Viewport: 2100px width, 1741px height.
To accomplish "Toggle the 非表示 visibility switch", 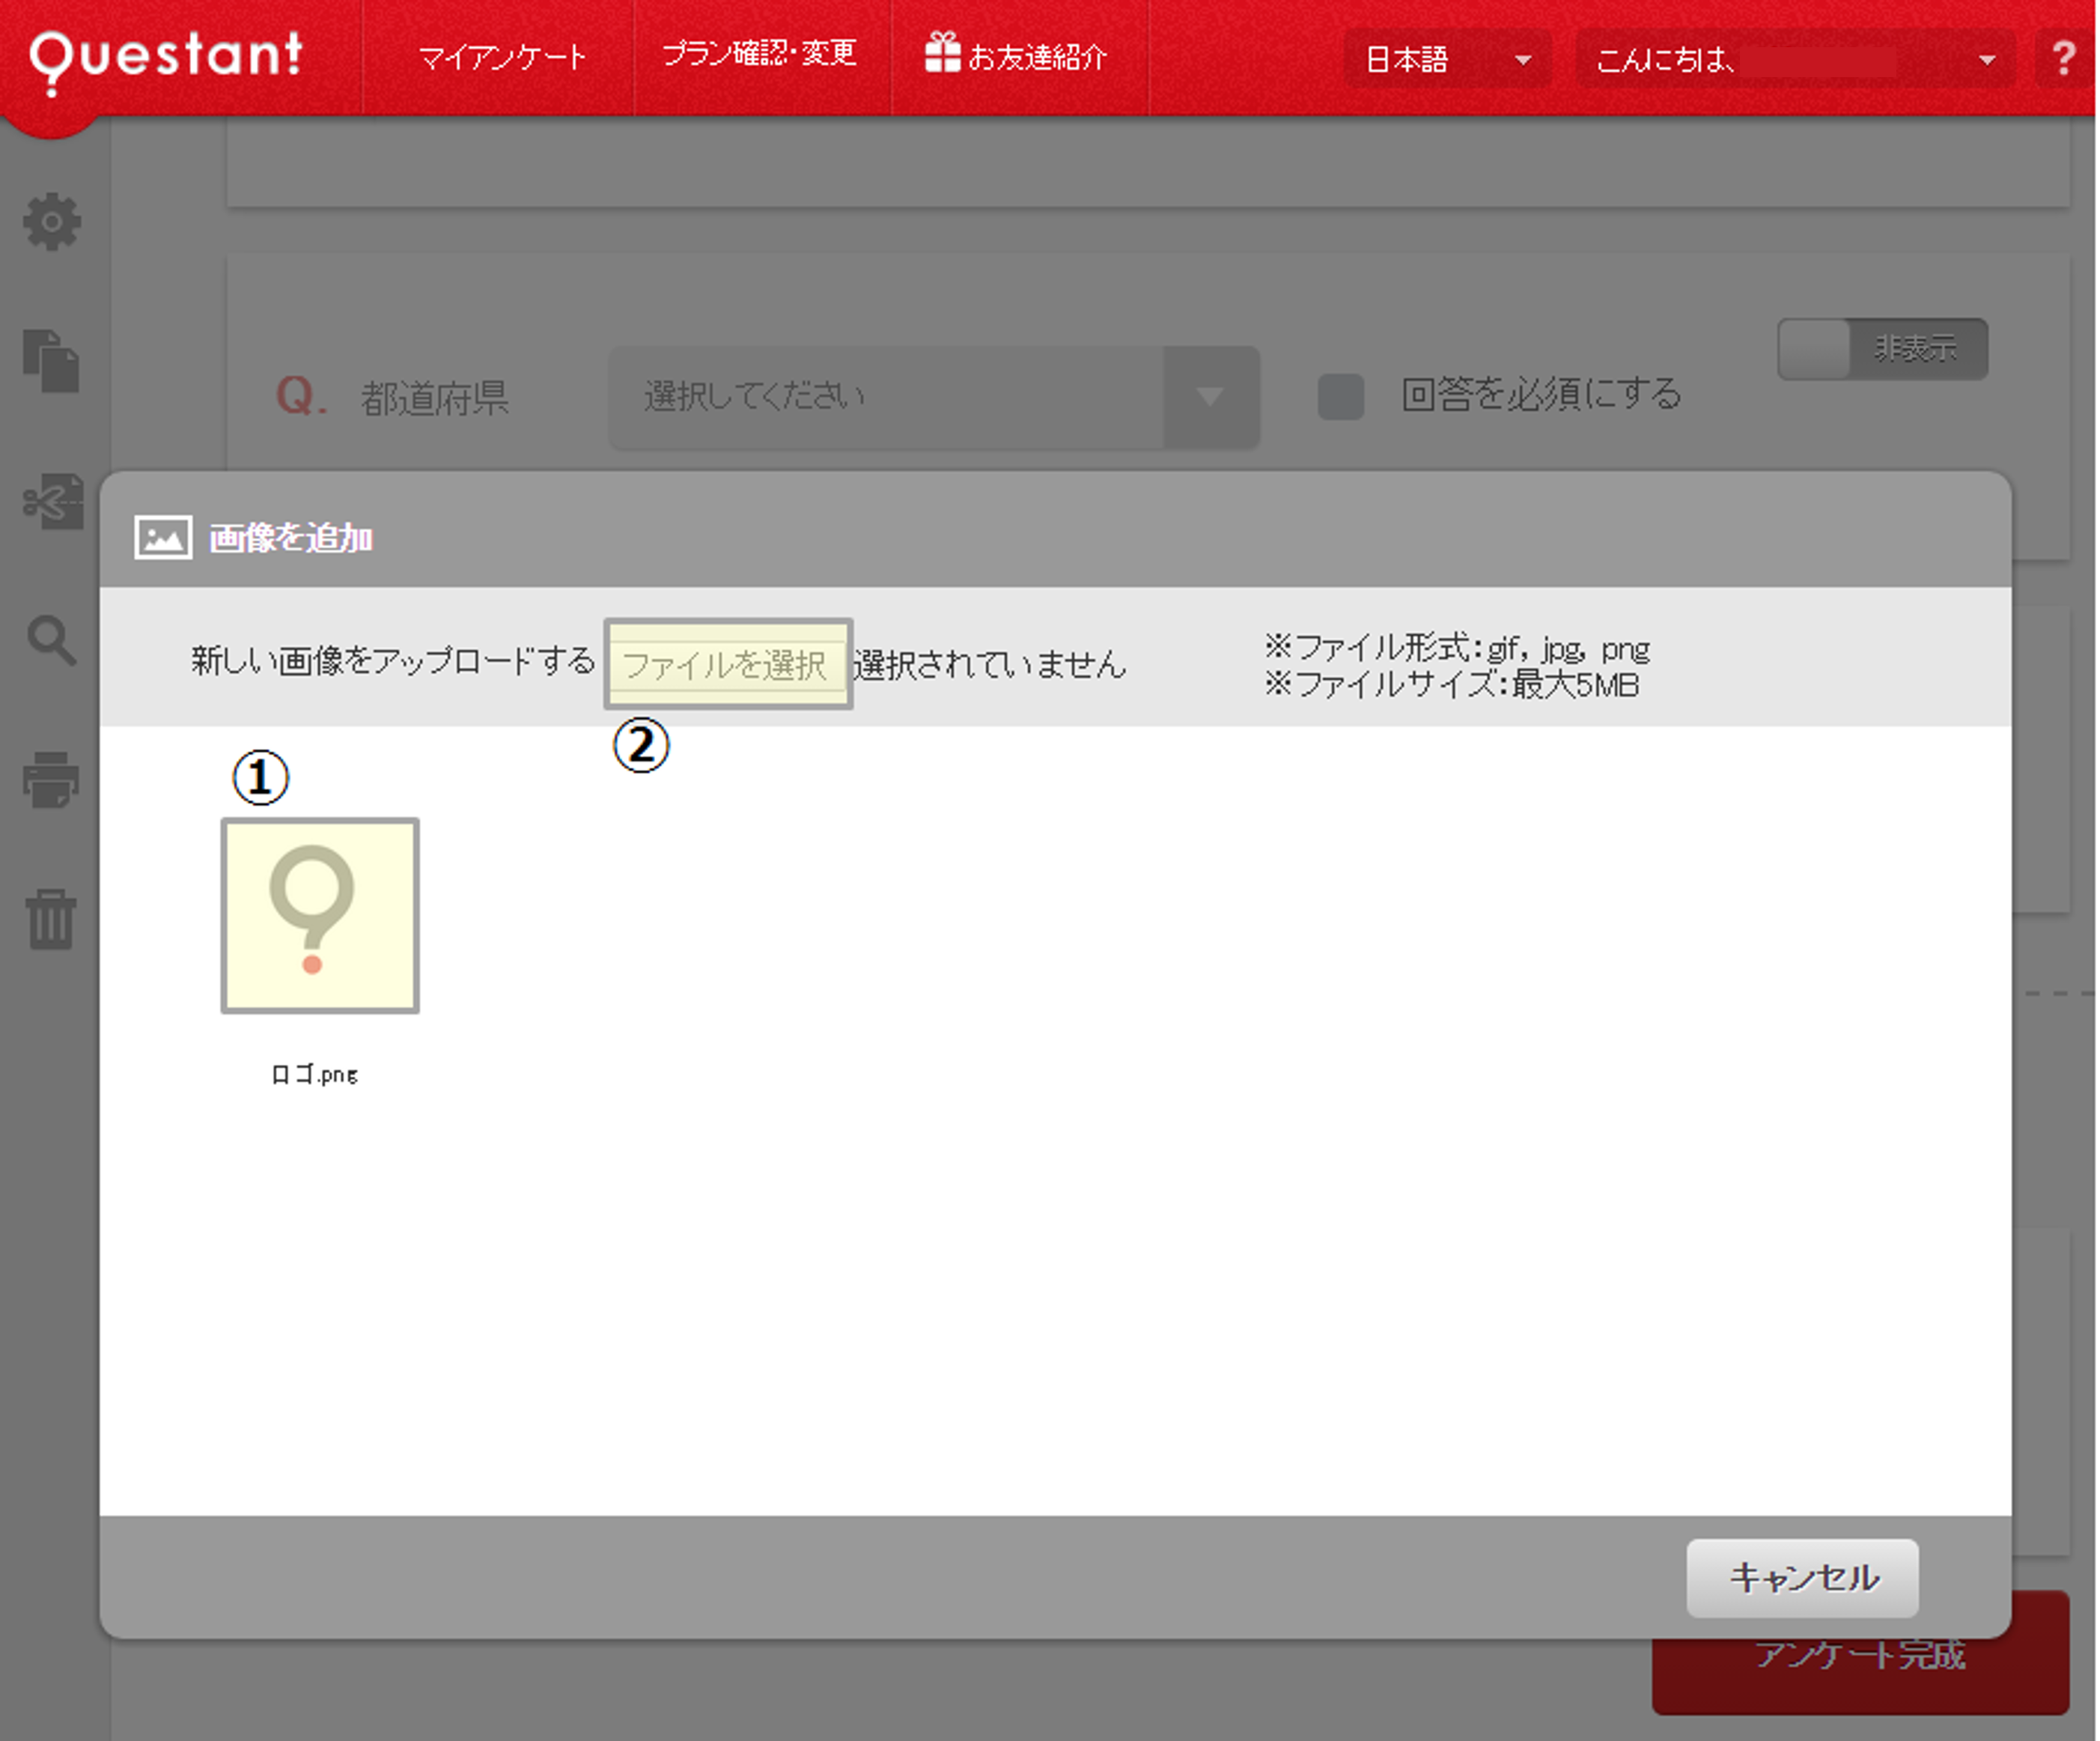I will [x=1883, y=348].
